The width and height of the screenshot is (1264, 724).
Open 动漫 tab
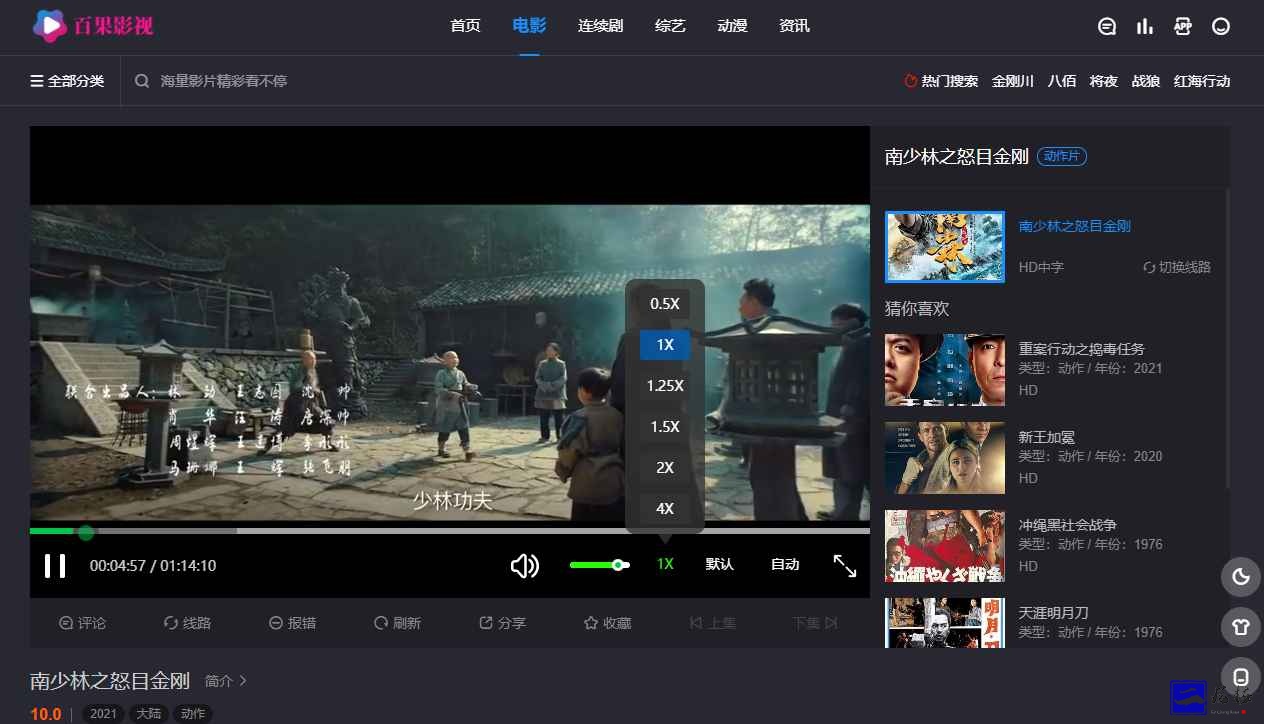pyautogui.click(x=732, y=26)
